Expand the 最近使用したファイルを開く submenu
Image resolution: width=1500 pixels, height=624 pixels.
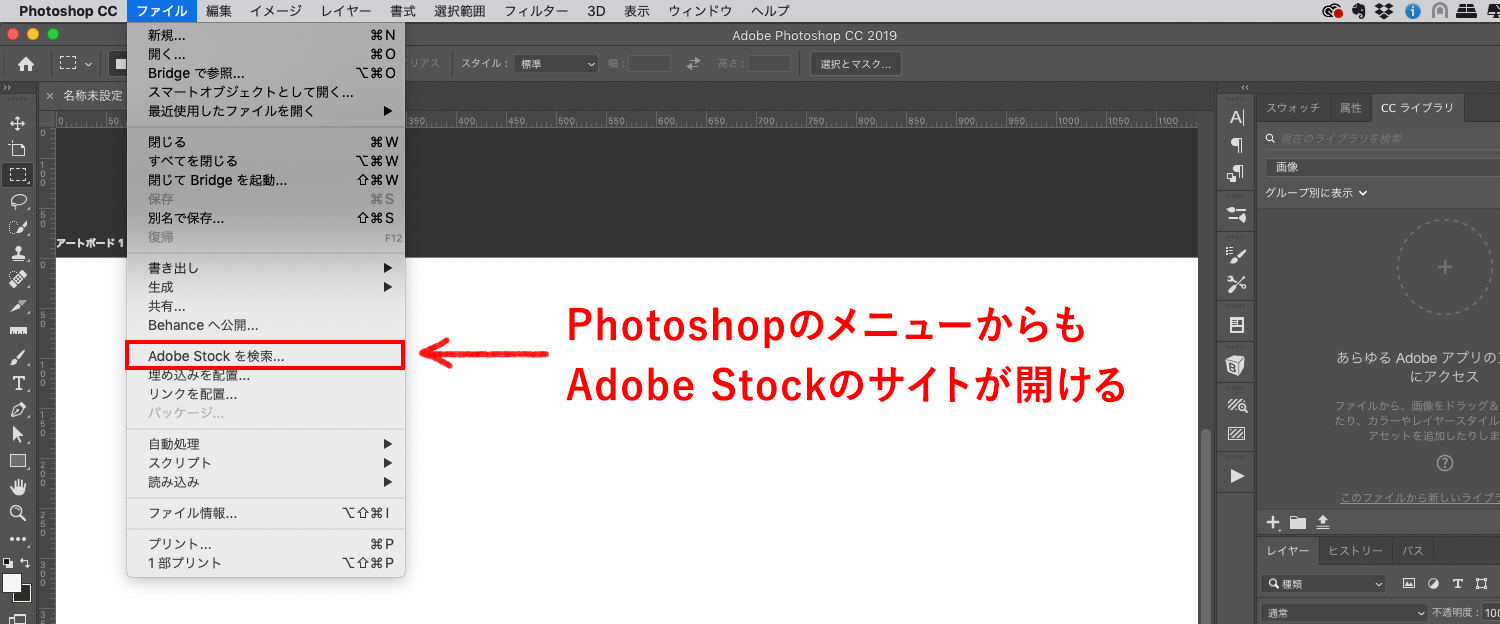(266, 110)
